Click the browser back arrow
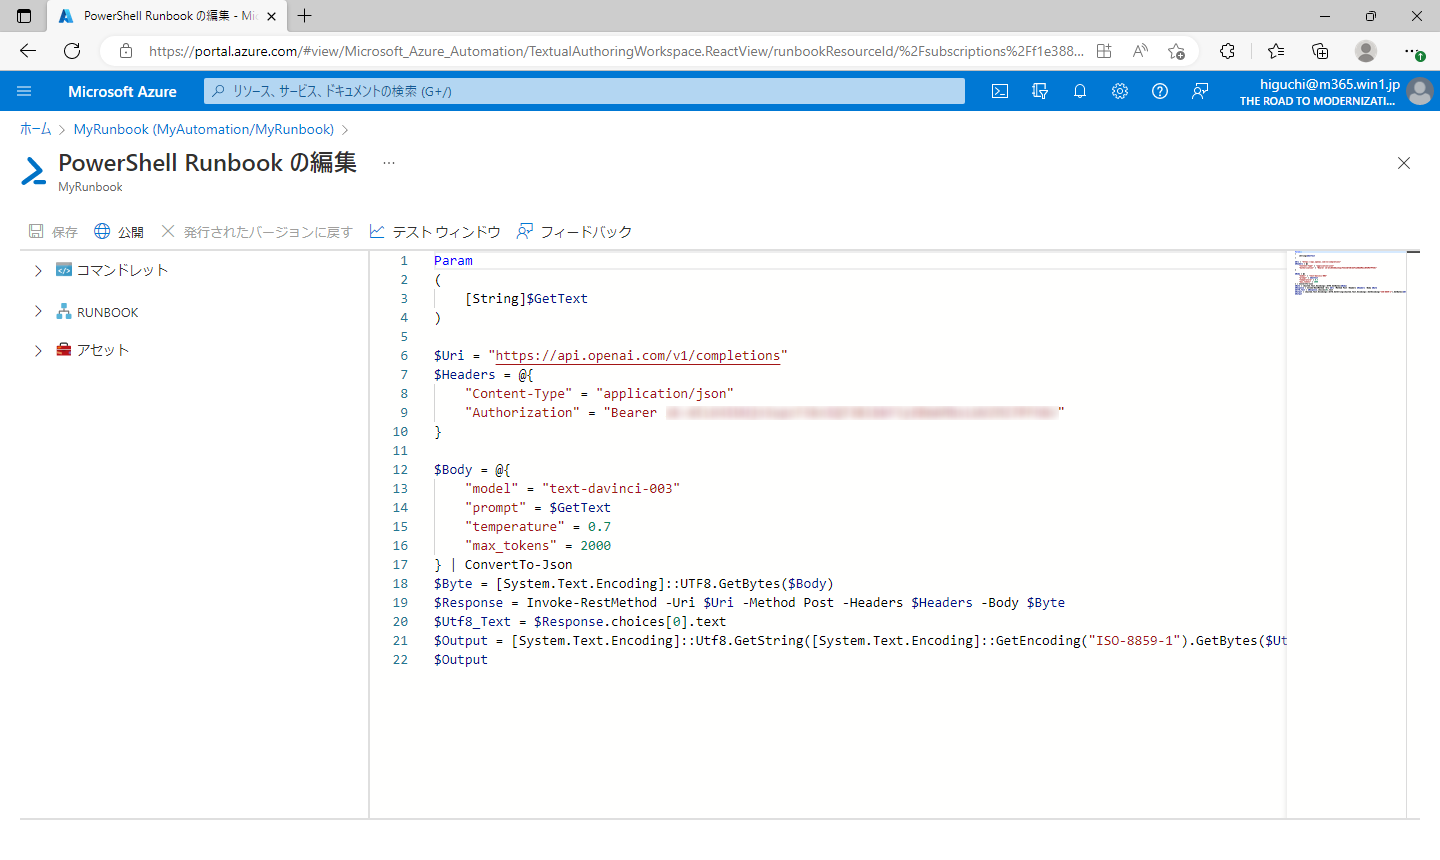The width and height of the screenshot is (1440, 860). tap(28, 51)
